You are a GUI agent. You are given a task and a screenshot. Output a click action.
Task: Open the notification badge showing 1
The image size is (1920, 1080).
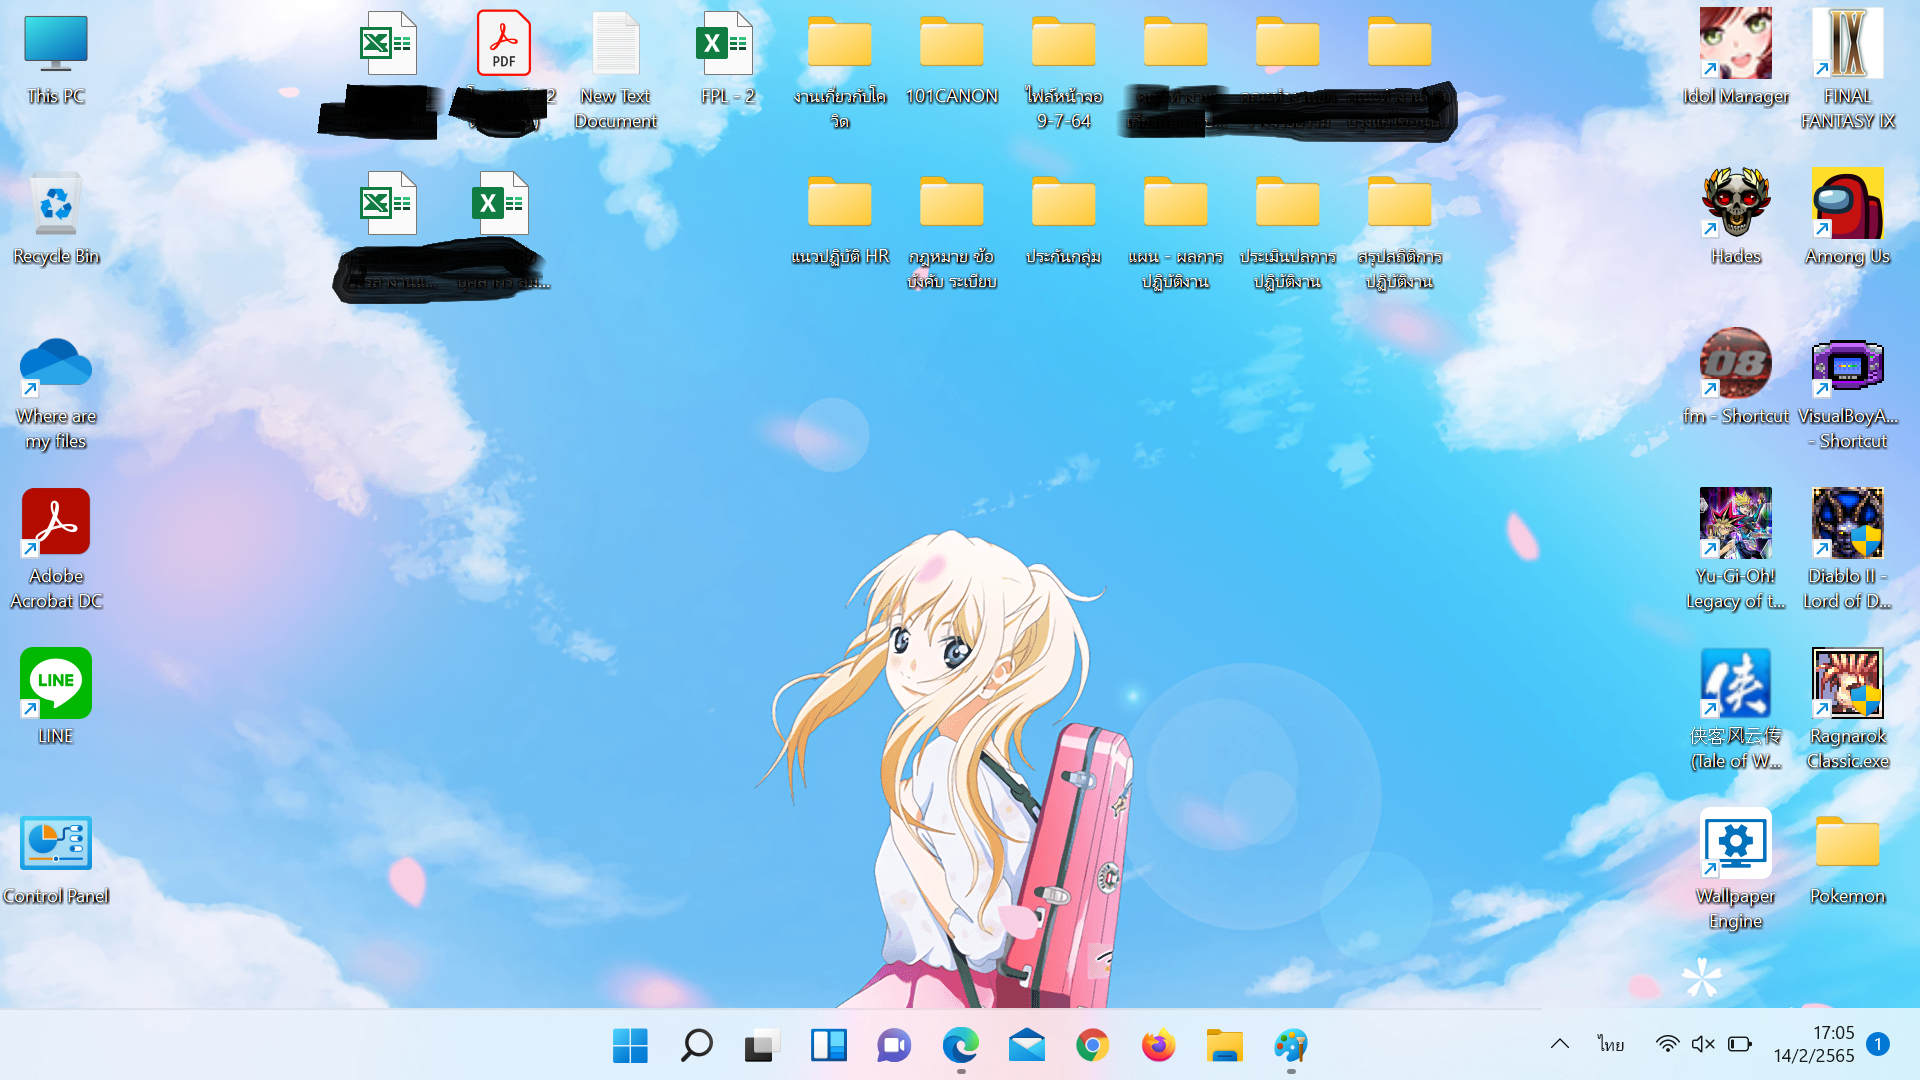(1878, 1044)
